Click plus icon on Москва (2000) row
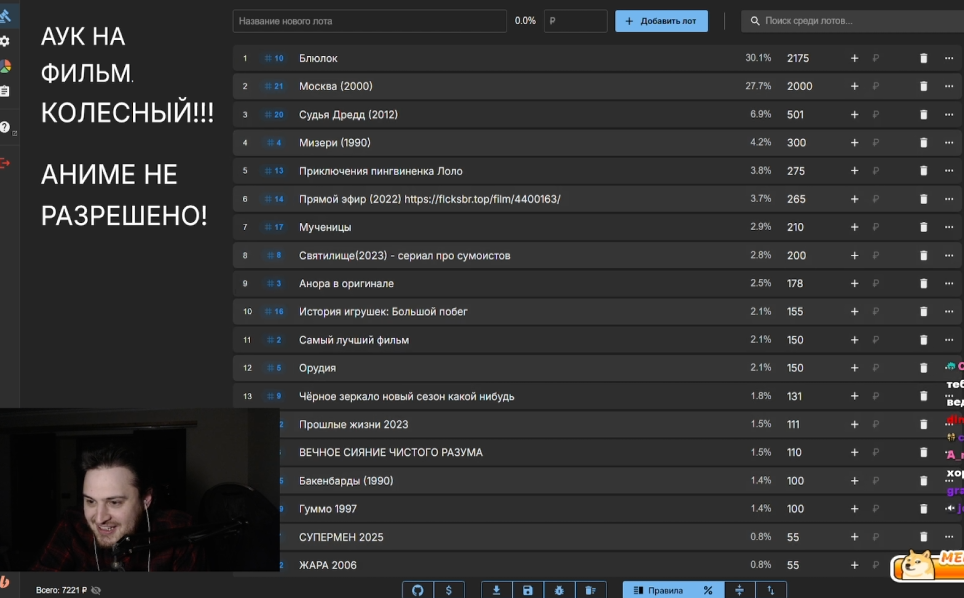Screen dimensions: 964x598 (854, 87)
